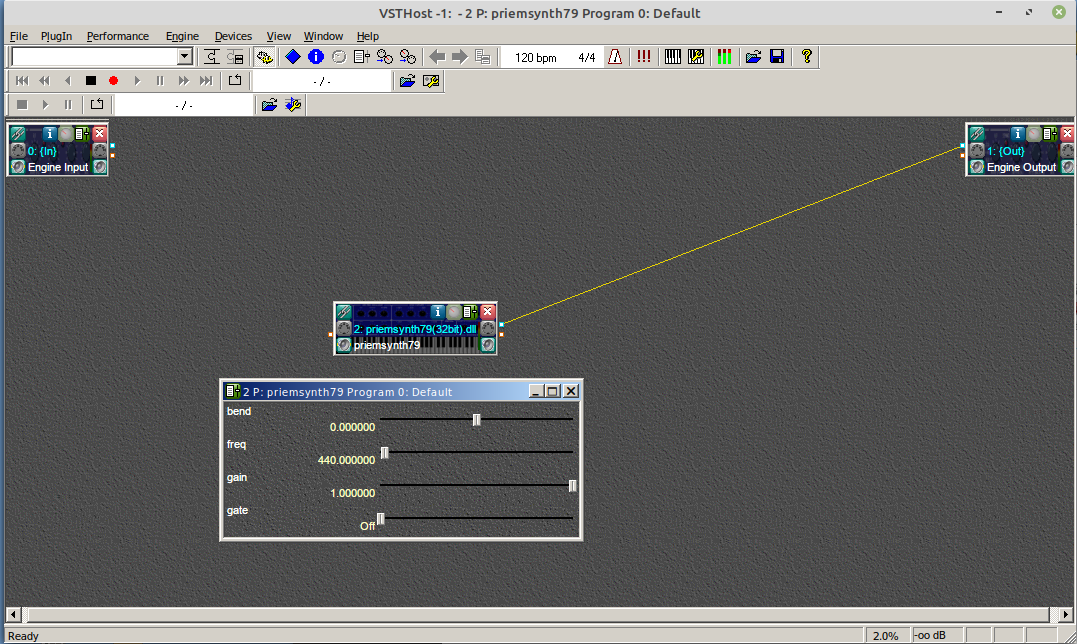
Task: Click the yellow question mark help icon
Action: click(807, 57)
